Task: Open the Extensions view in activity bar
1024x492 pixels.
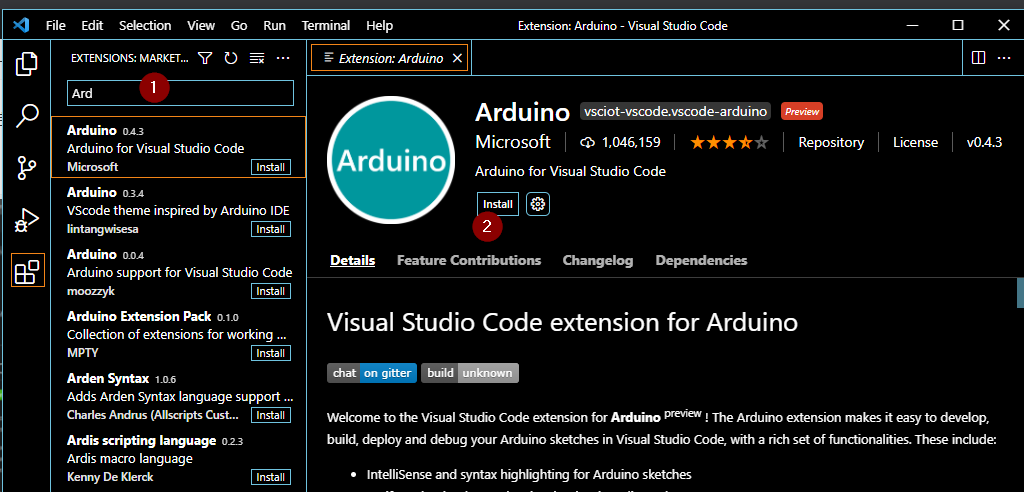Action: coord(27,271)
